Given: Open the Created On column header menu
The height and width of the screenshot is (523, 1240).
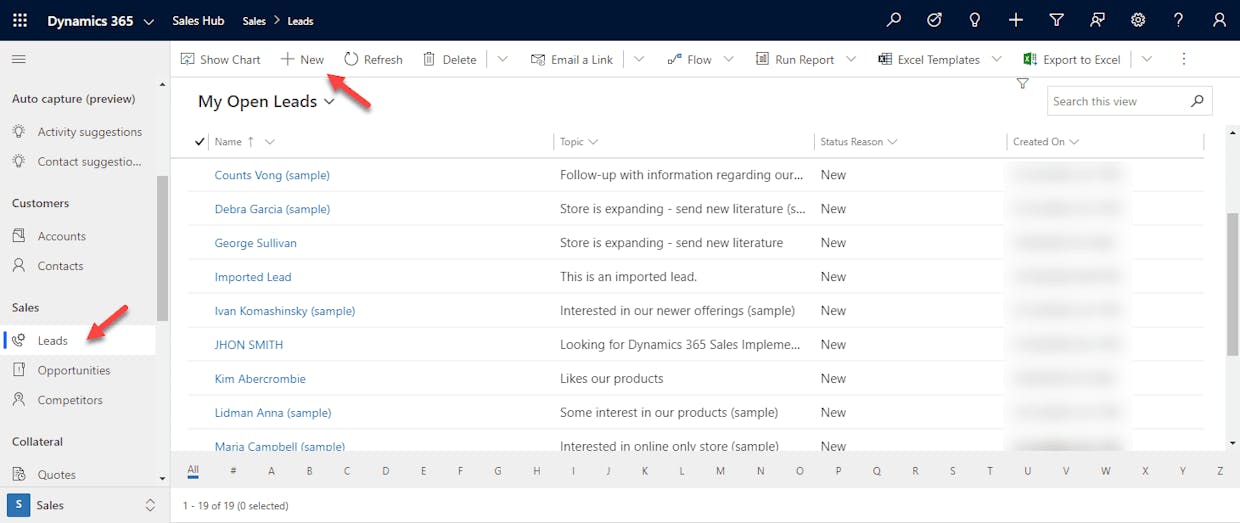Looking at the screenshot, I should tap(1046, 142).
